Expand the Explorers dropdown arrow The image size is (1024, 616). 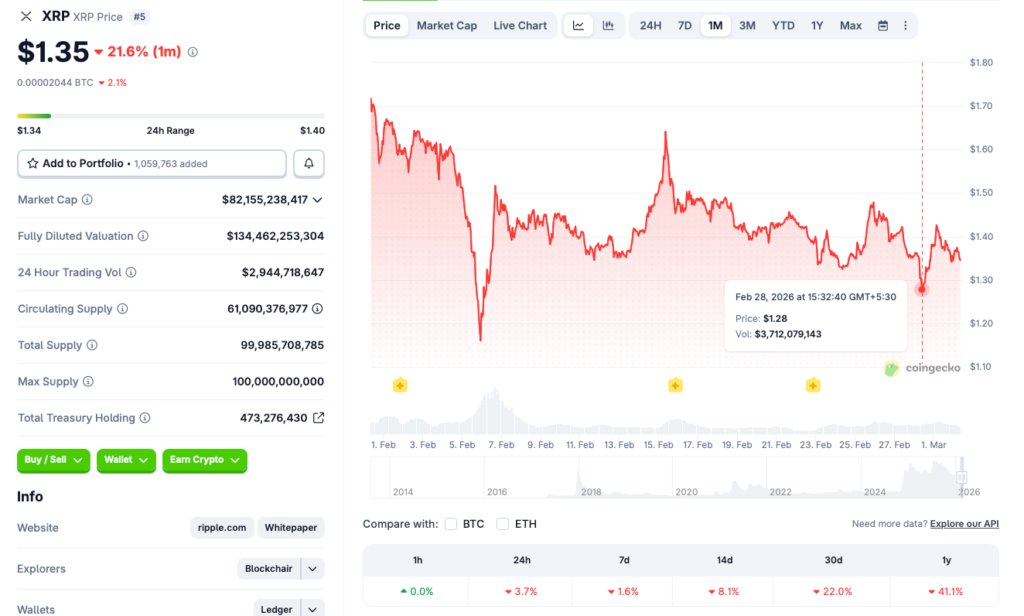[313, 569]
